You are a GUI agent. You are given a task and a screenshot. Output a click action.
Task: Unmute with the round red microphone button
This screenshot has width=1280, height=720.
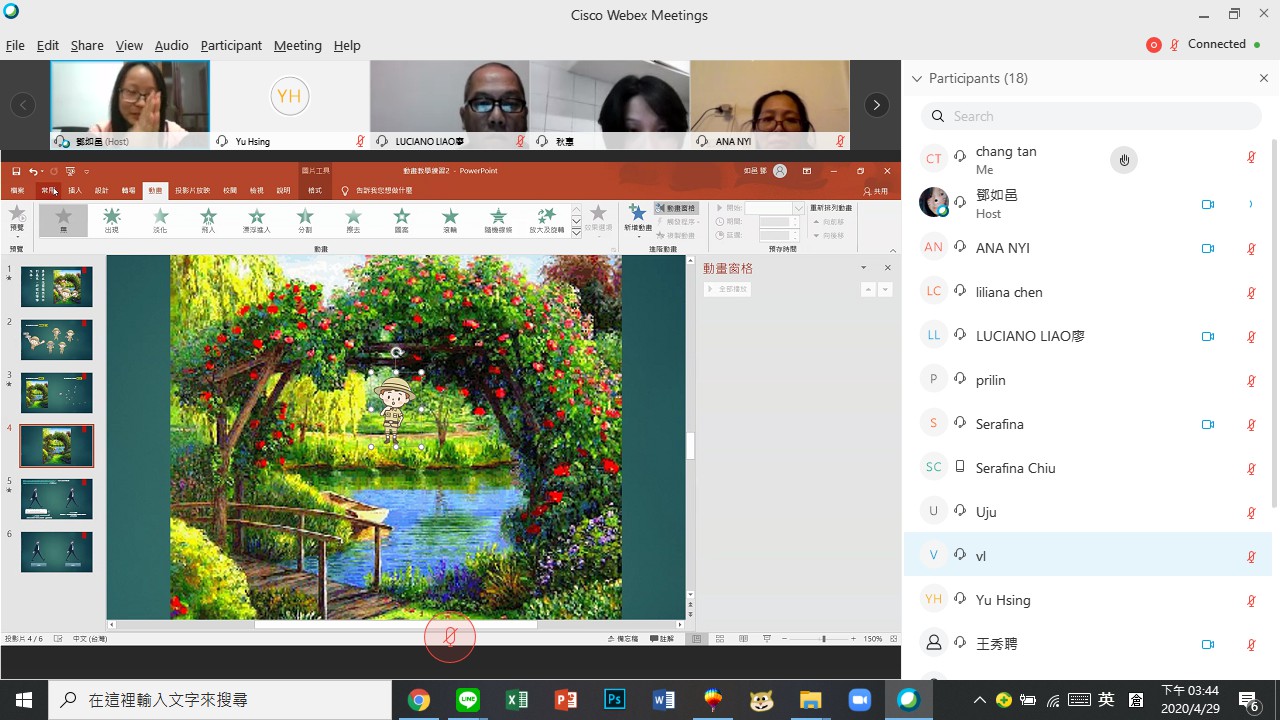[450, 636]
